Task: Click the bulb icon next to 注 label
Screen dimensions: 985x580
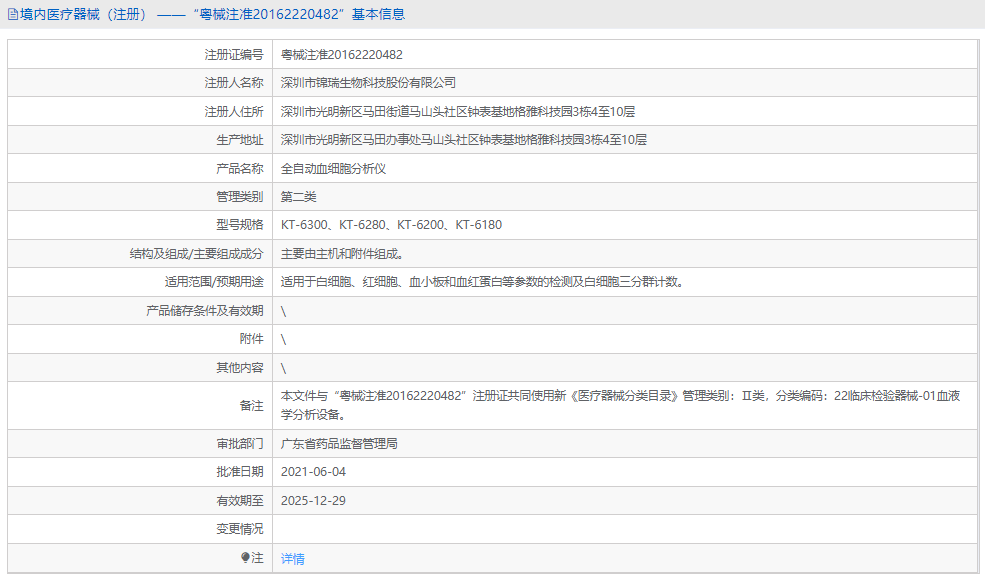Action: [245, 557]
